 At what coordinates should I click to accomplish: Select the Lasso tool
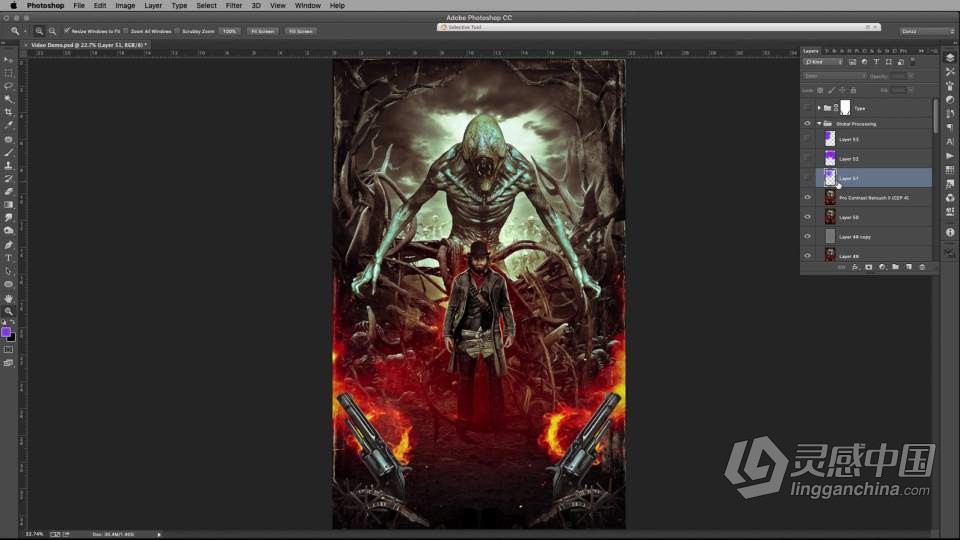tap(9, 86)
